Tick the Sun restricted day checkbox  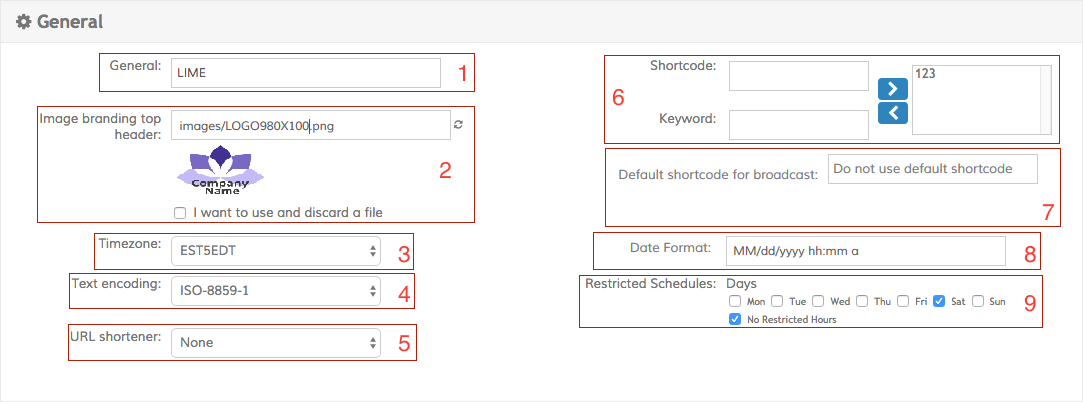(978, 300)
